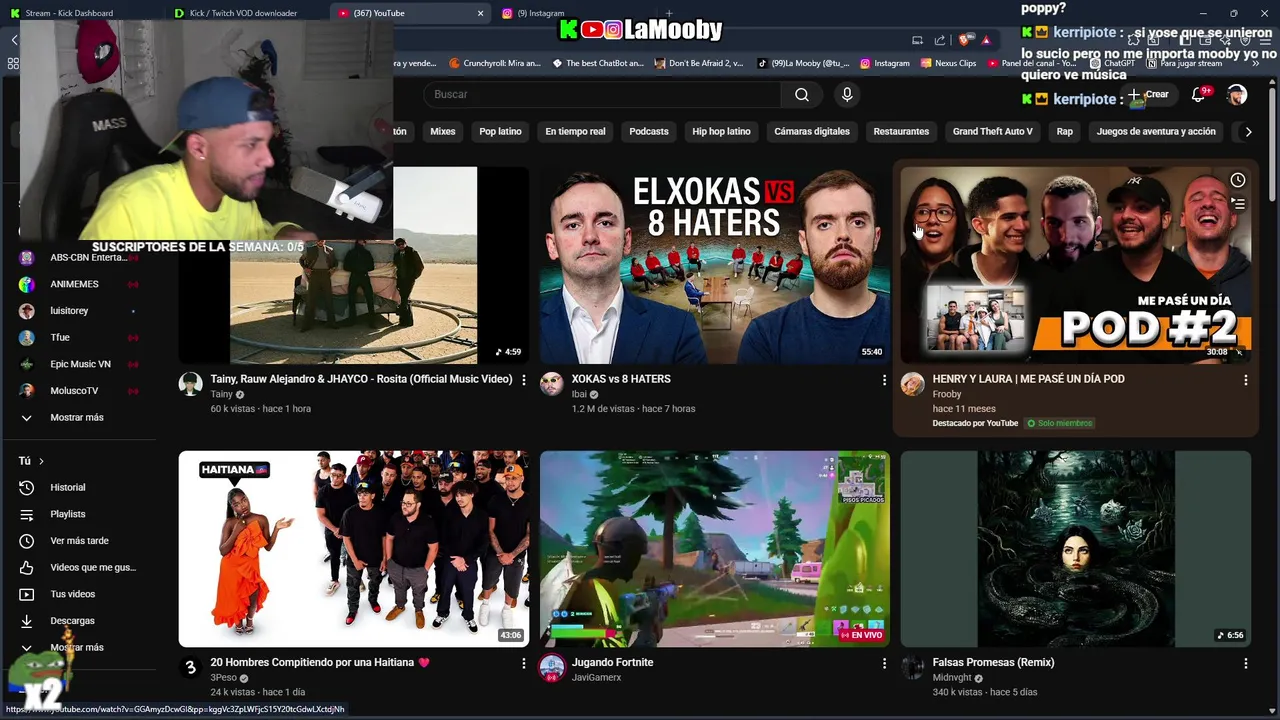Open ELXOKAS vs 8 HATERS thumbnail
This screenshot has width=1280, height=720.
tap(715, 265)
